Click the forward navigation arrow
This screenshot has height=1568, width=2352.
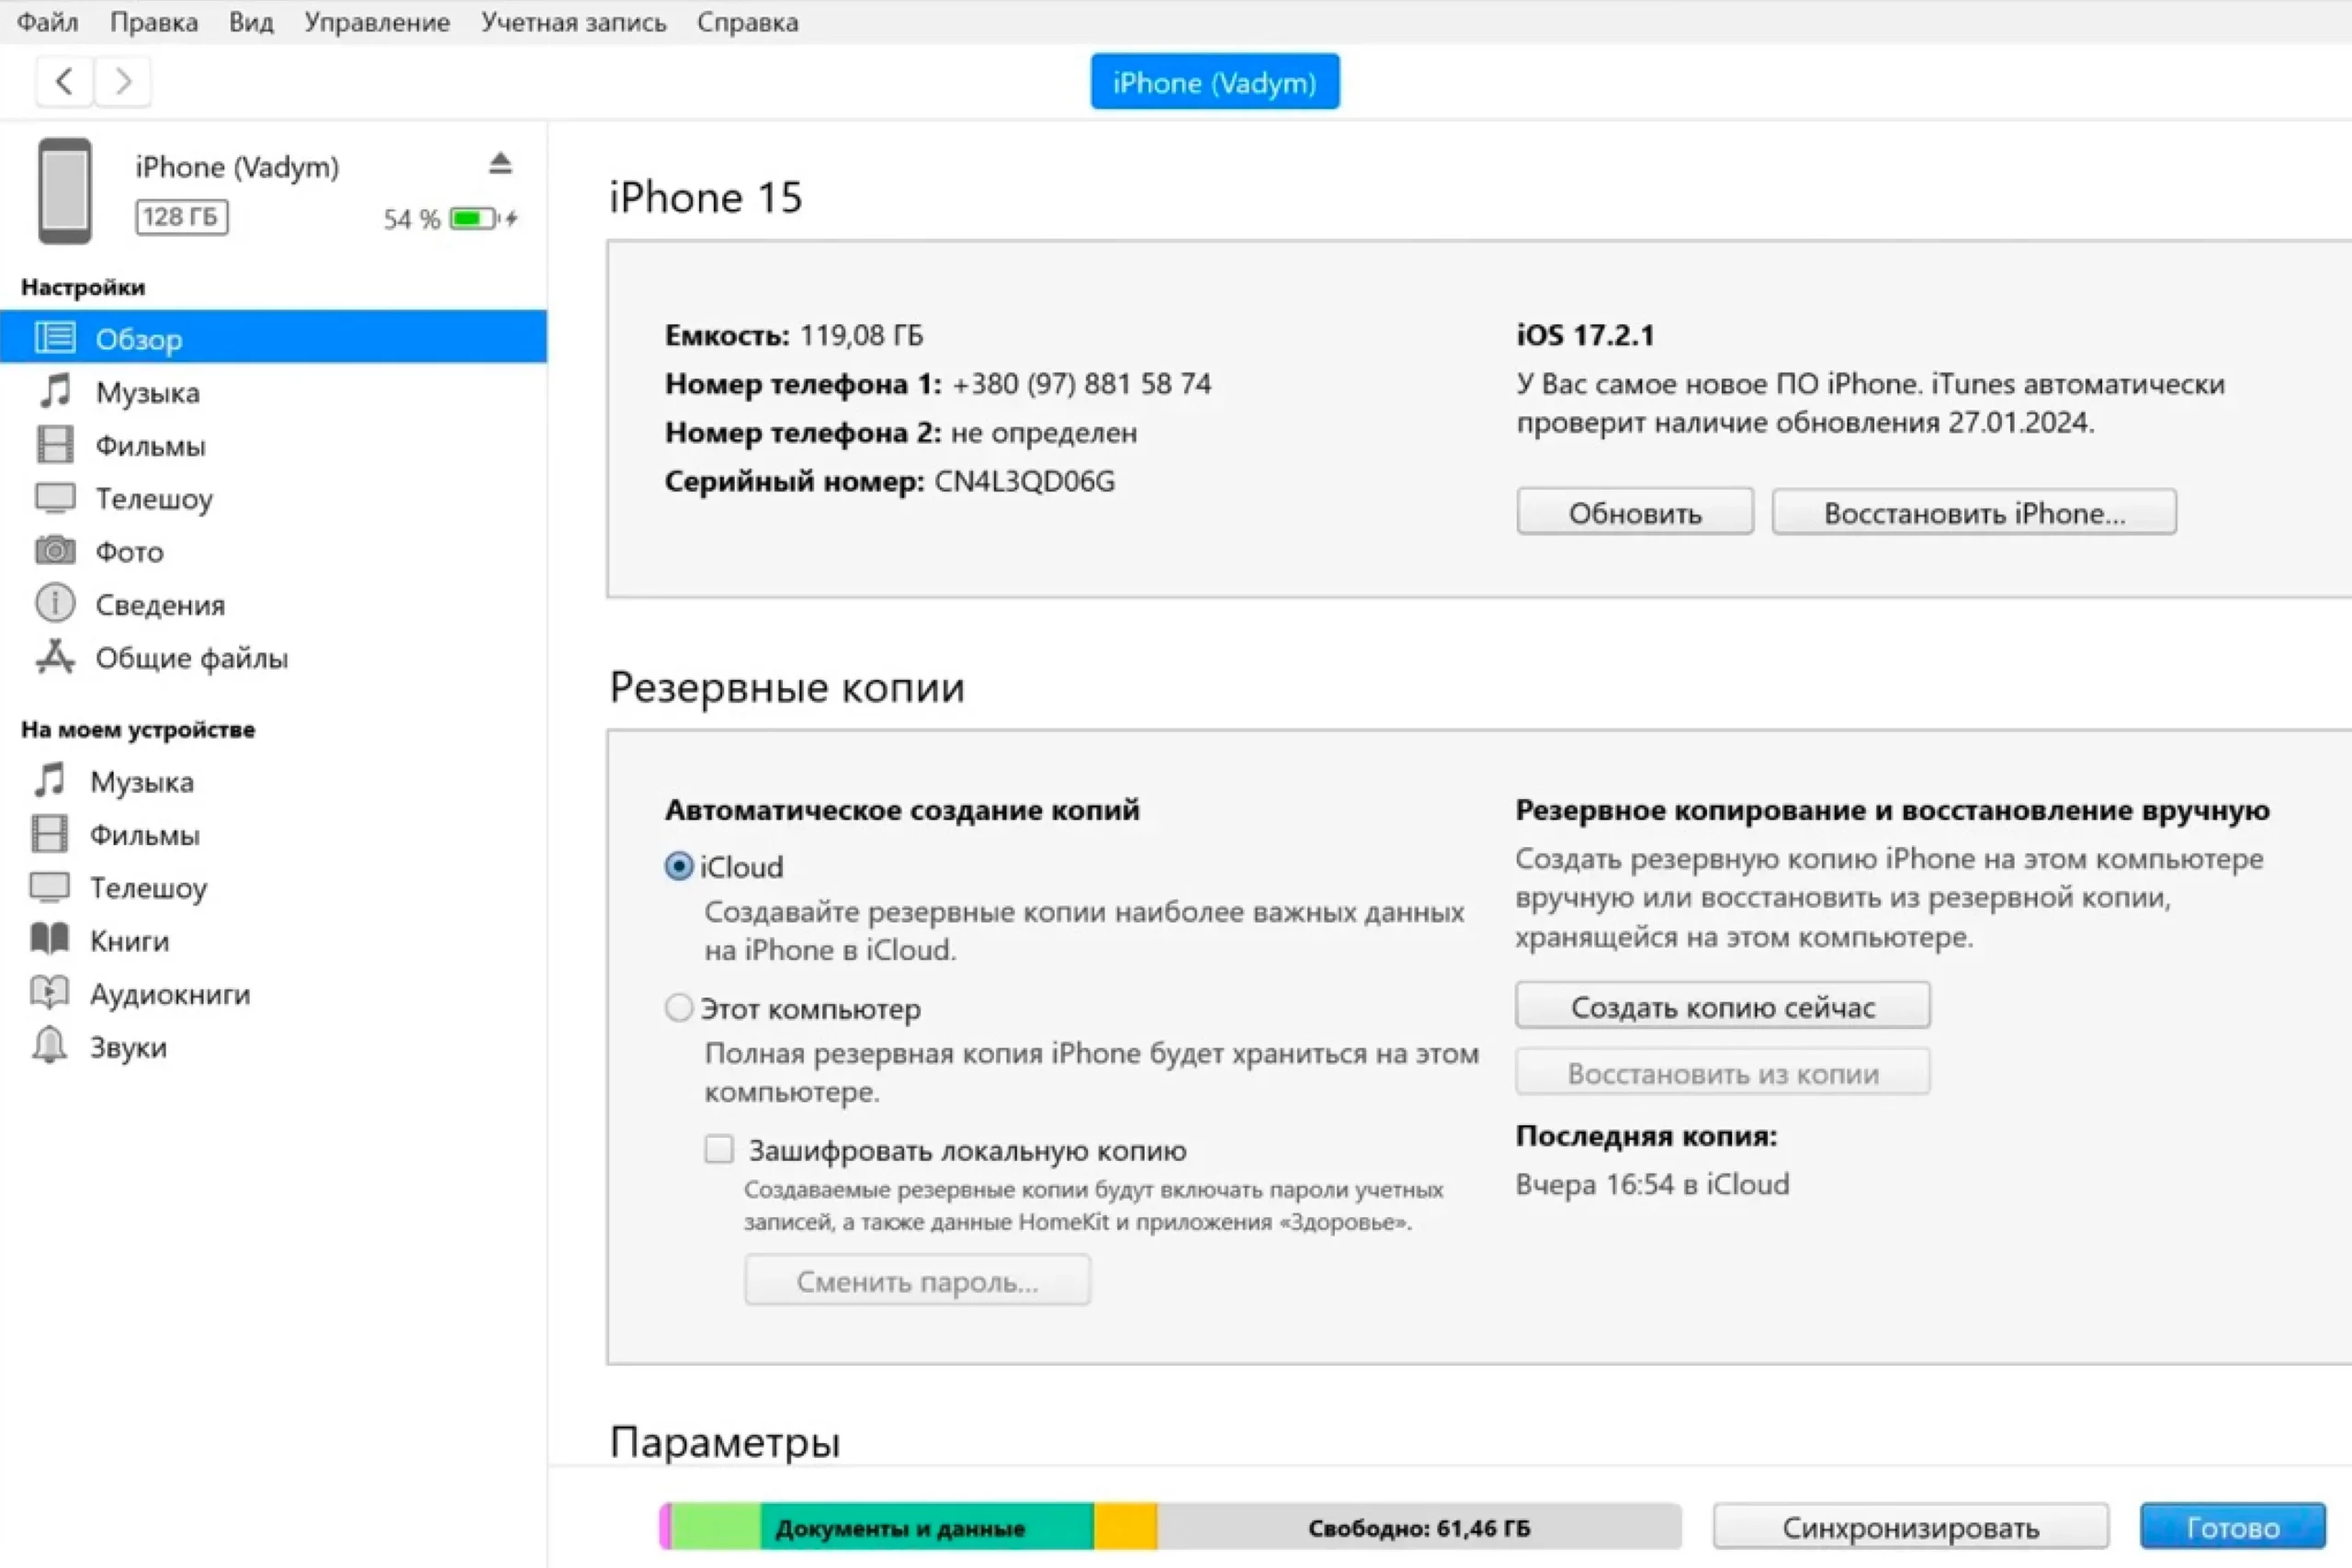[x=123, y=81]
